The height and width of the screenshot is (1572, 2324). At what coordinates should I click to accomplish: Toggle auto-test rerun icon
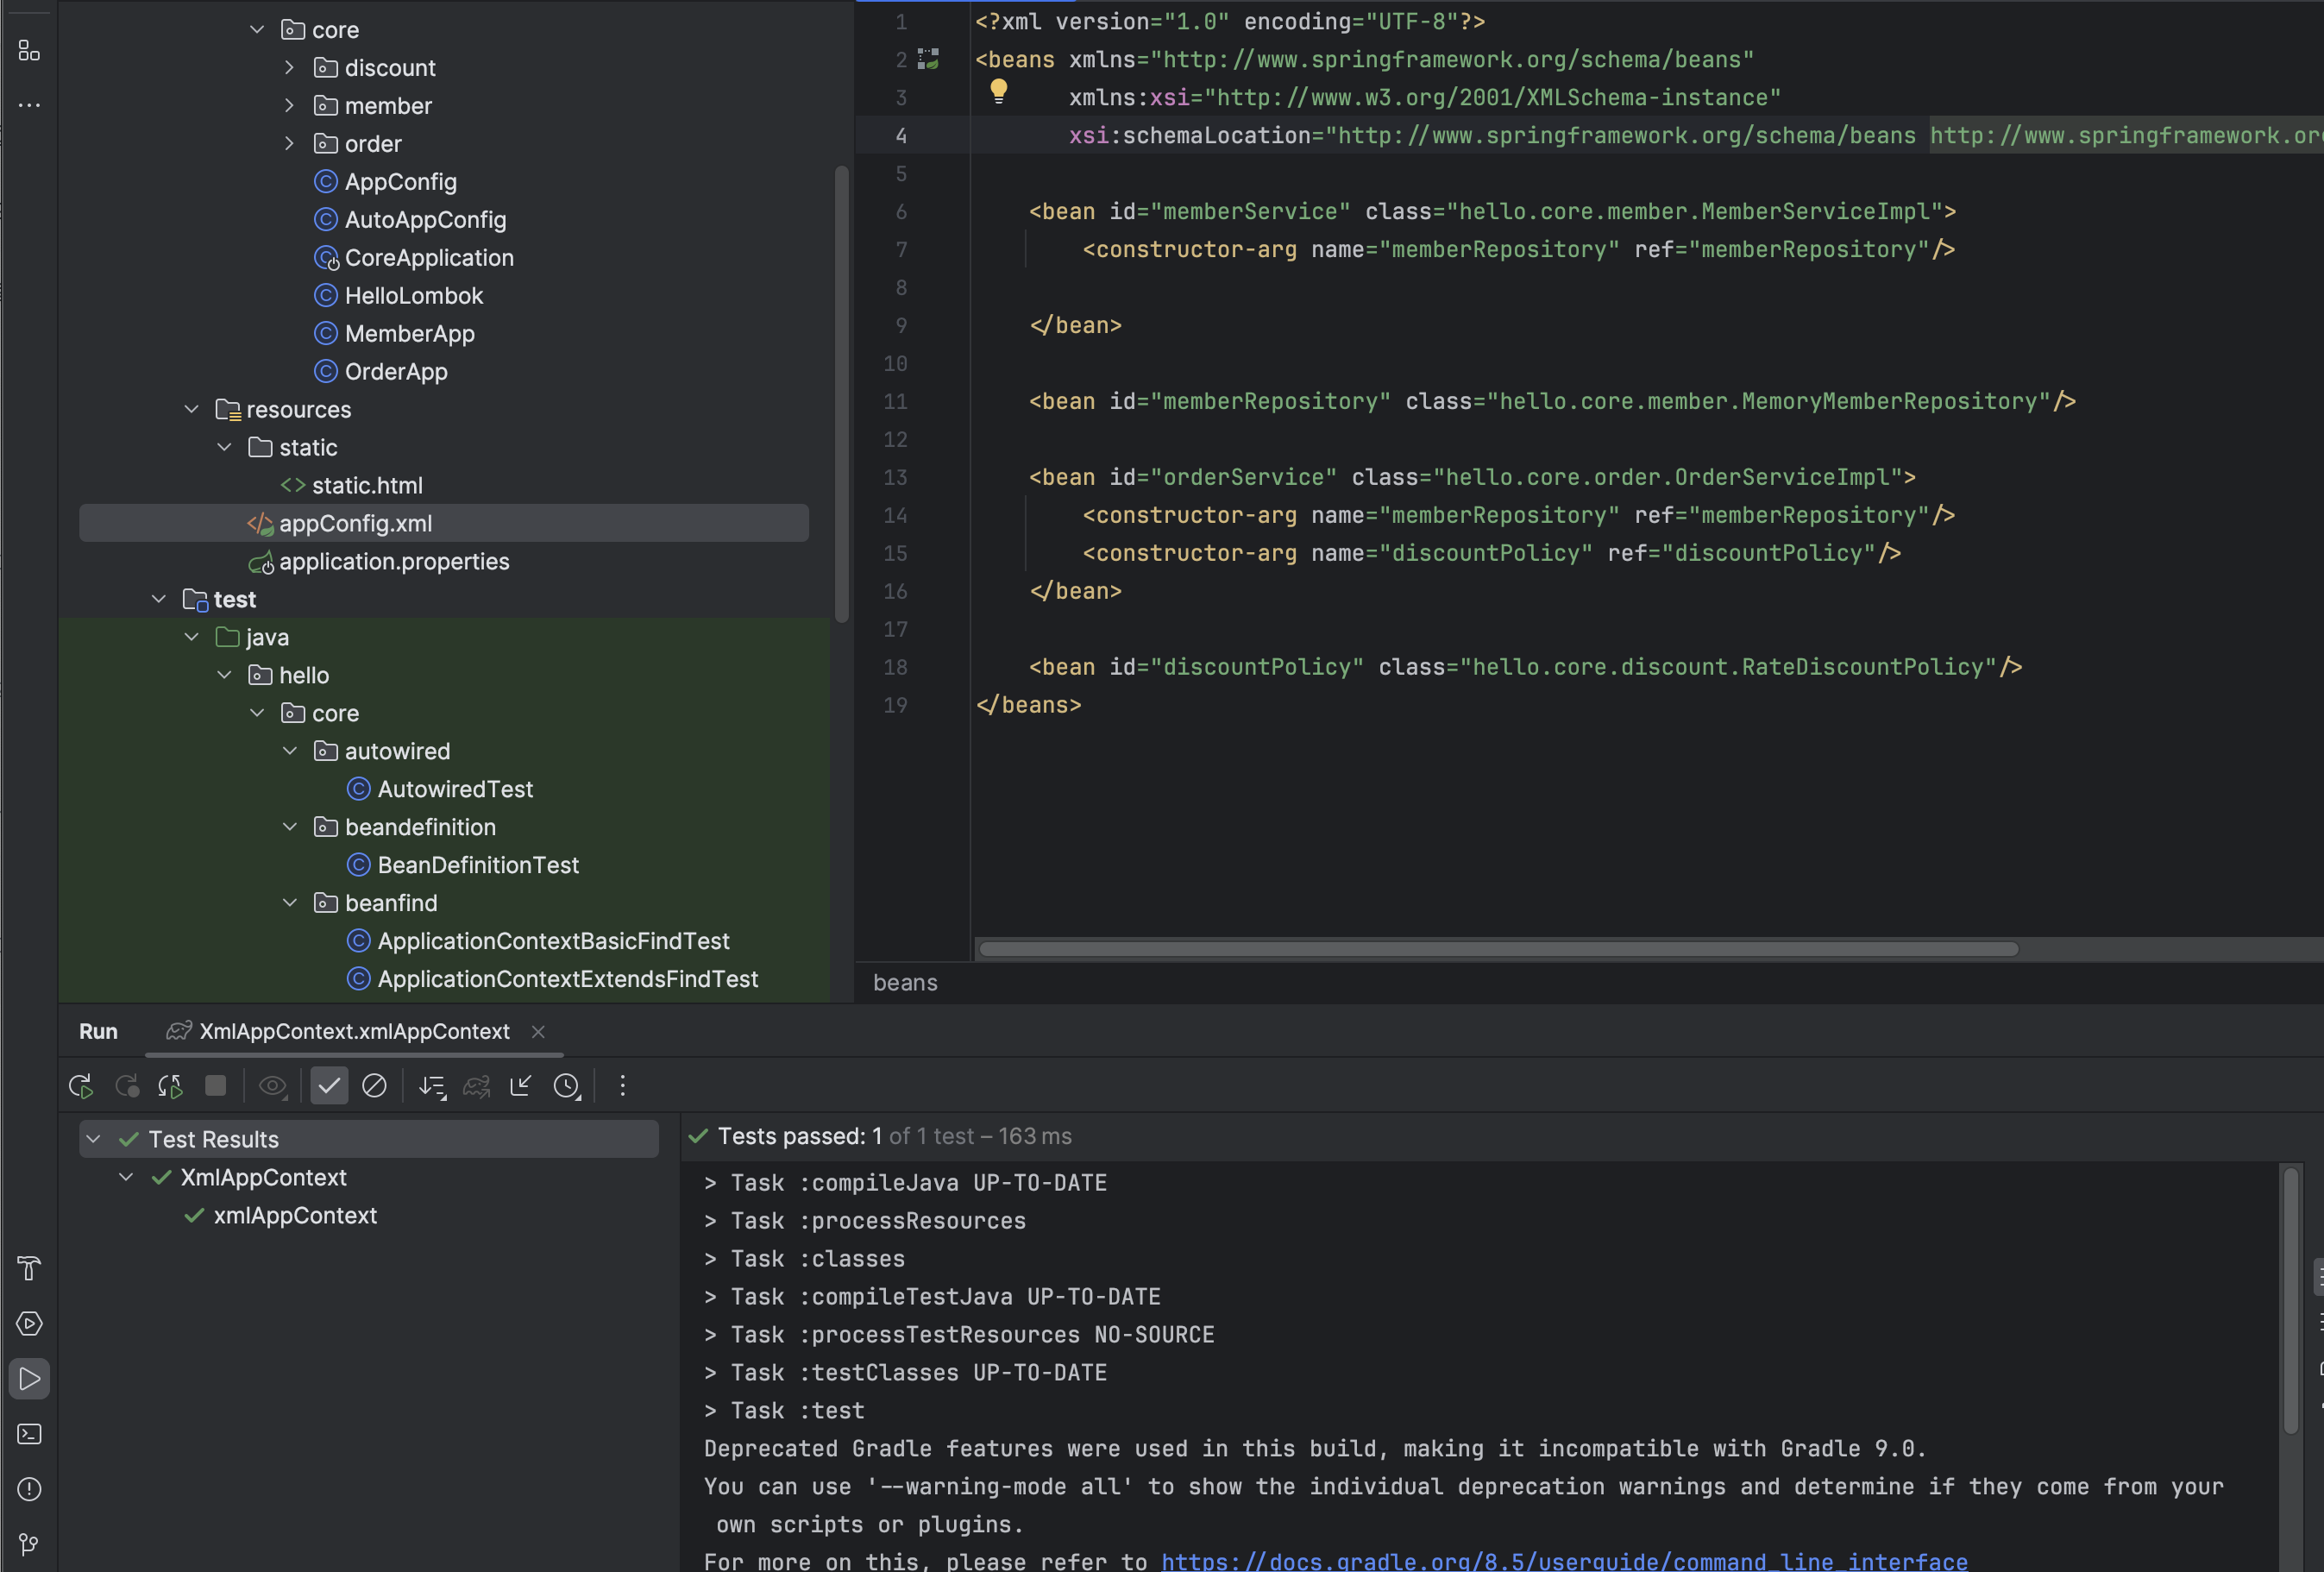[x=171, y=1086]
